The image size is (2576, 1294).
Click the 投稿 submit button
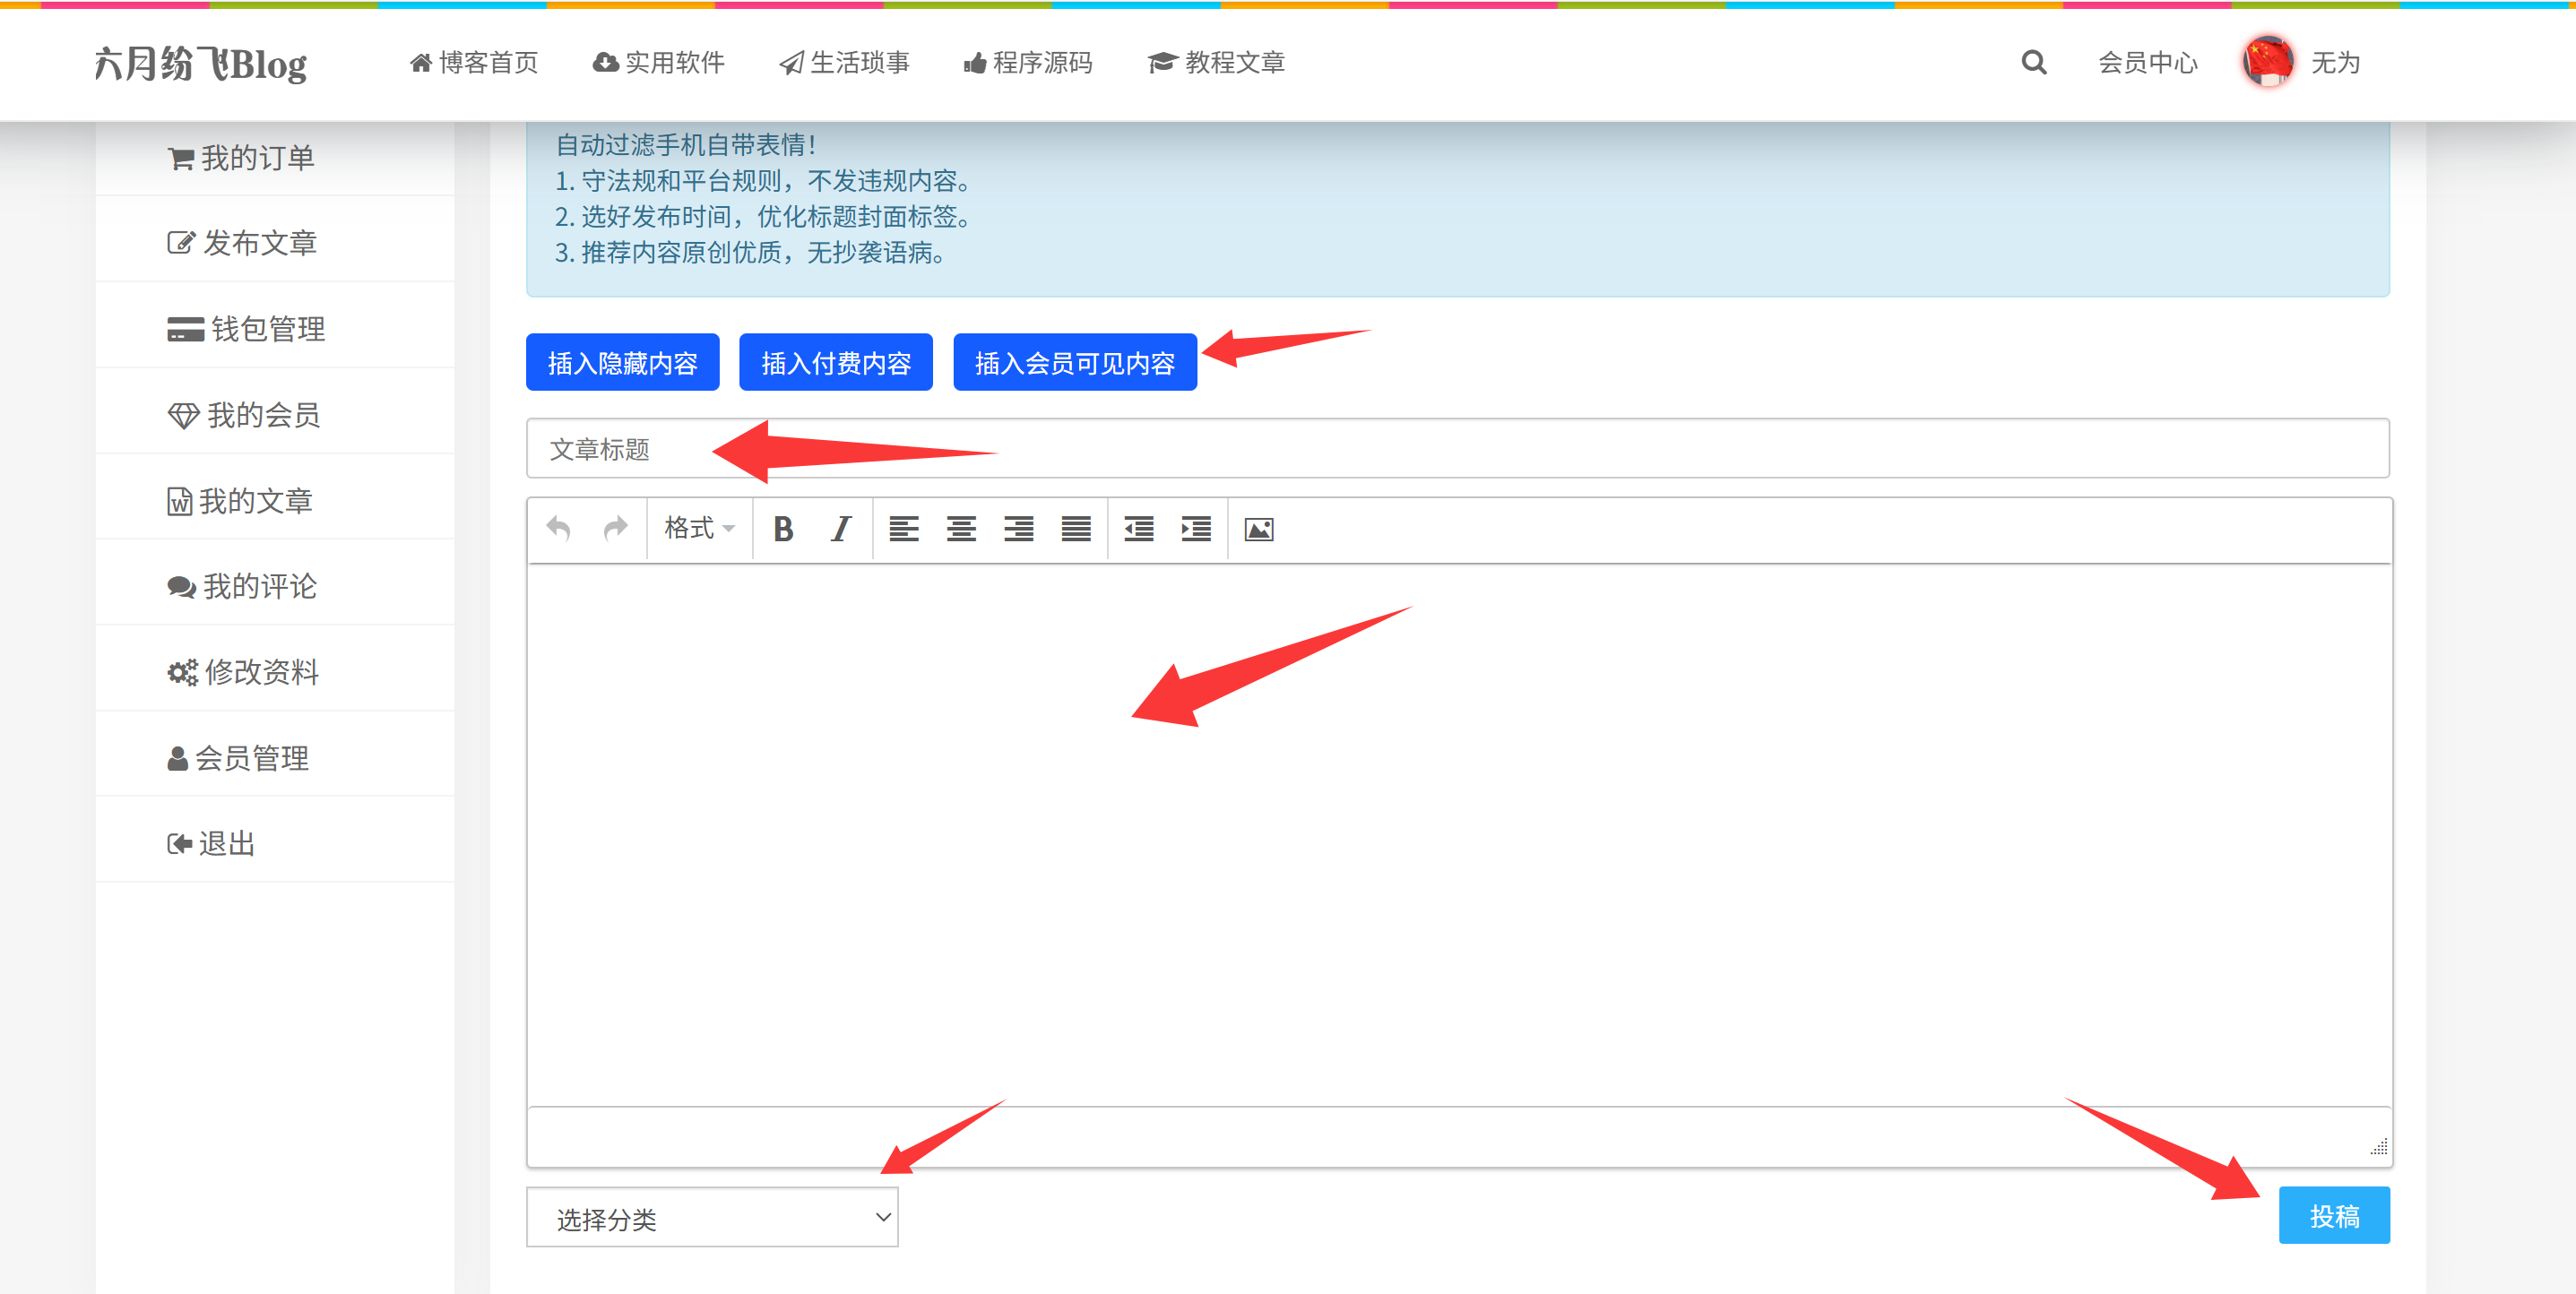(x=2334, y=1215)
